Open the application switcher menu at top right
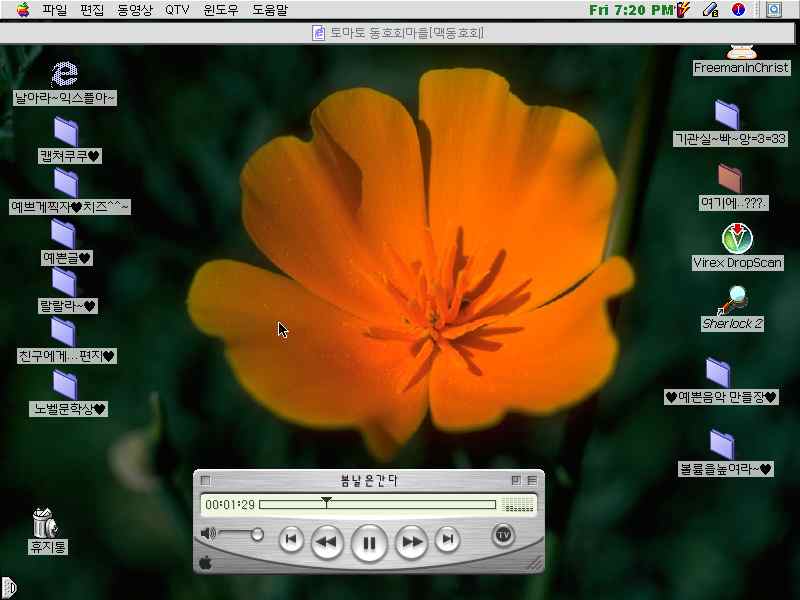 (x=774, y=10)
